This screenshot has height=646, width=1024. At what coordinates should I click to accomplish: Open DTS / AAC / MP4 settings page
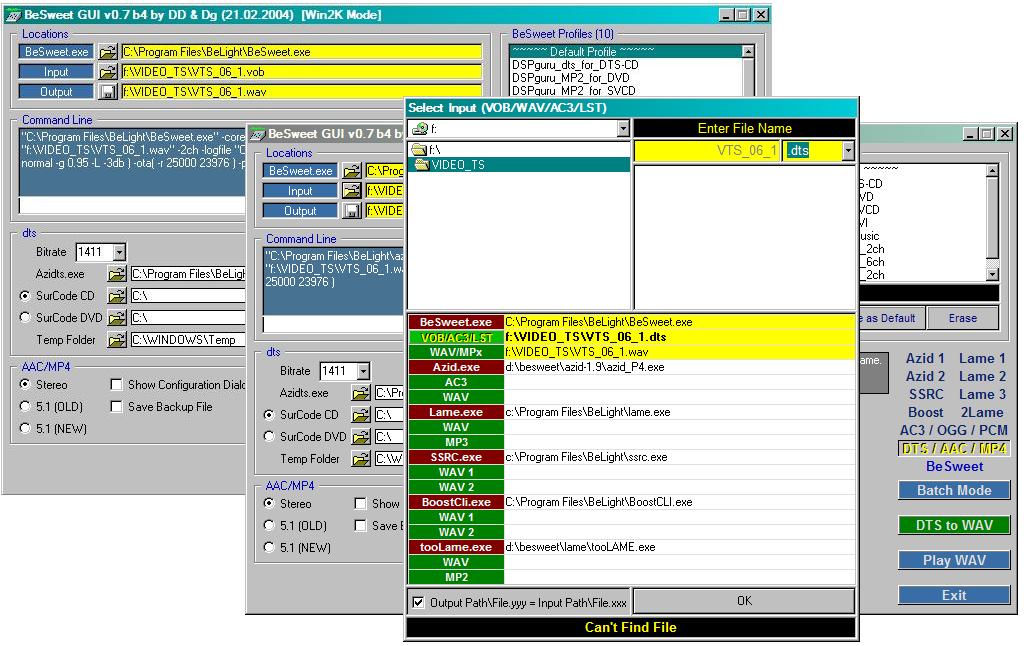(953, 449)
